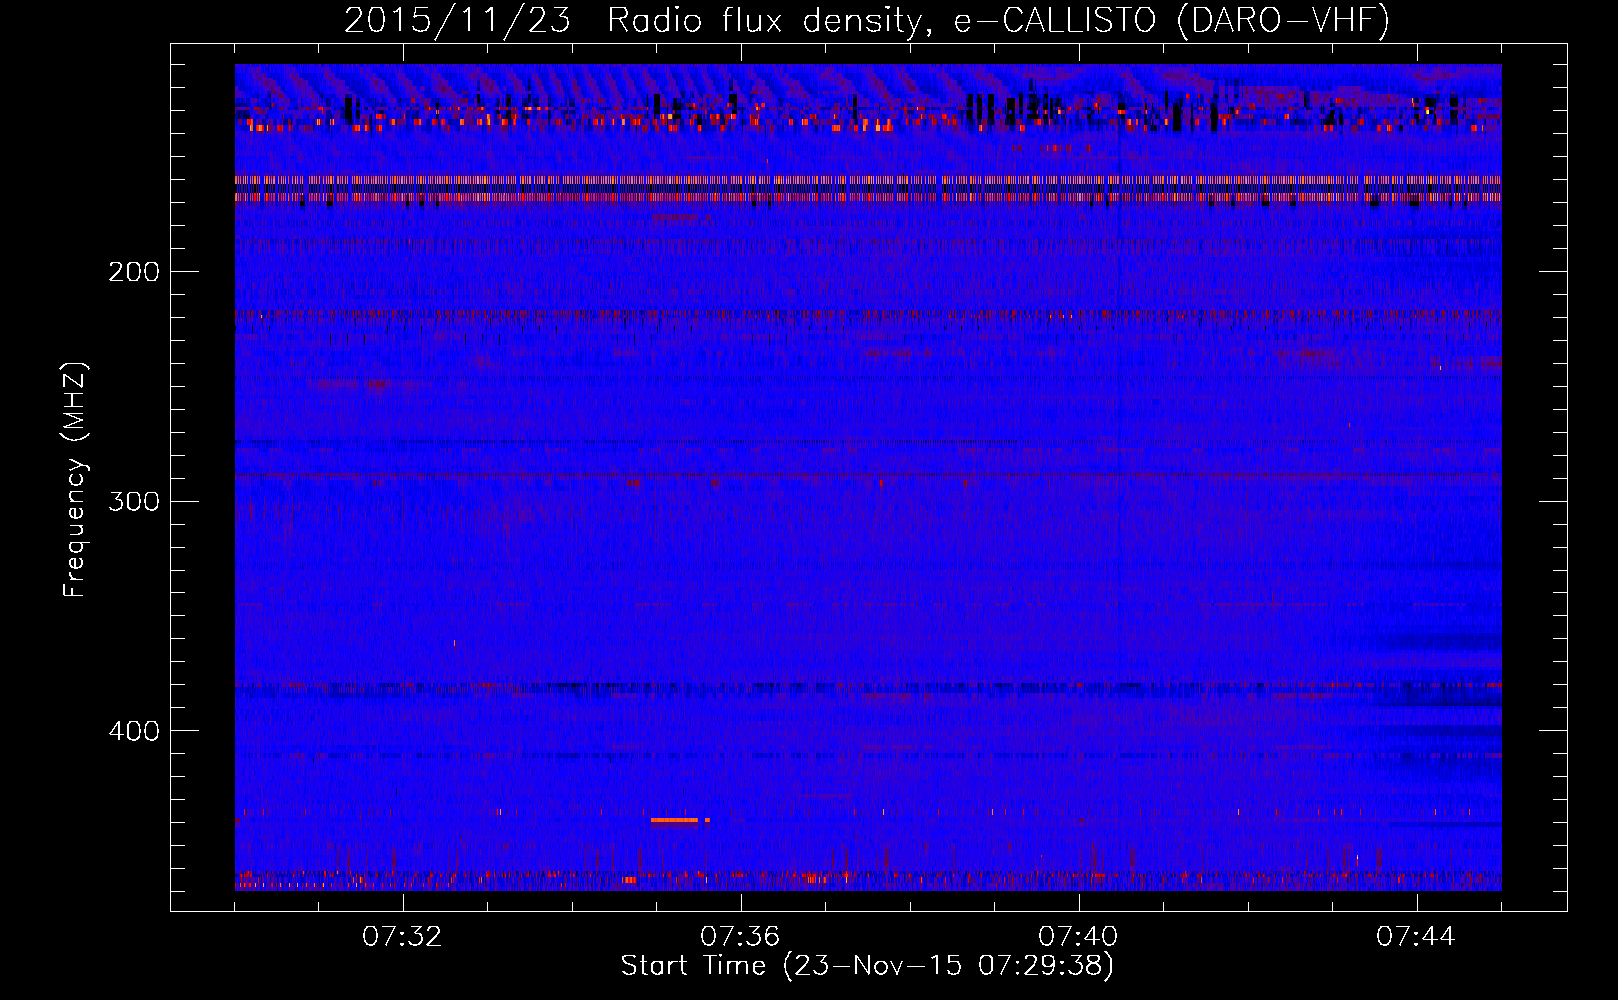Viewport: 1618px width, 1000px height.
Task: Click the '300' frequency tick label
Action: tap(134, 501)
